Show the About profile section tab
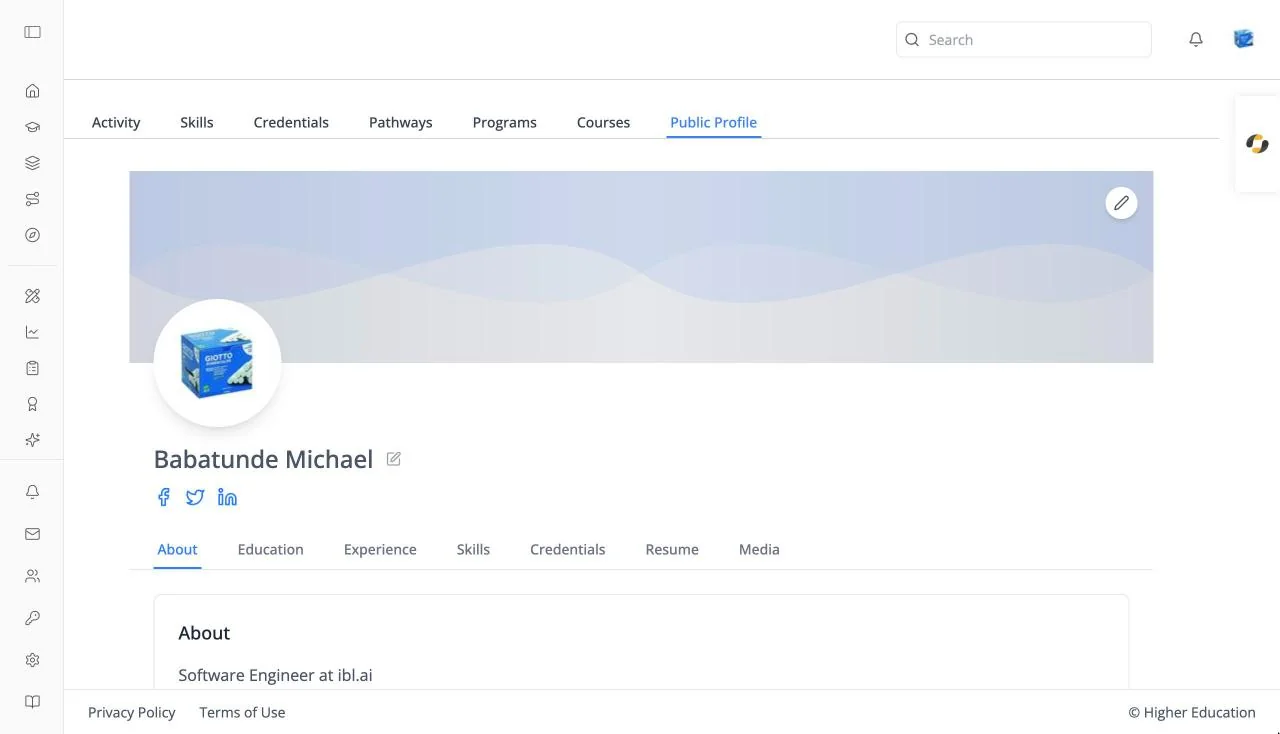 pos(178,549)
